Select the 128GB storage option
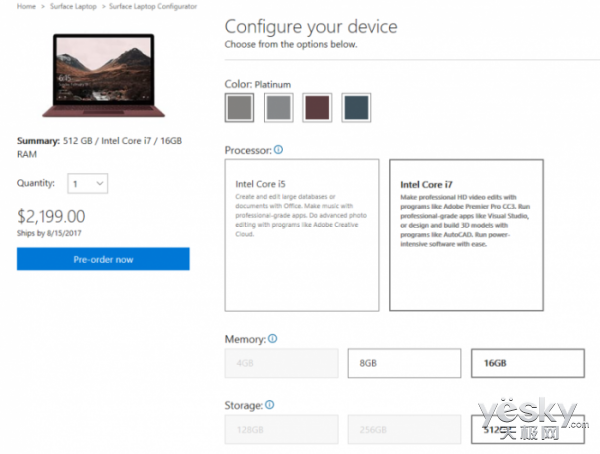The height and width of the screenshot is (454, 600). (282, 430)
